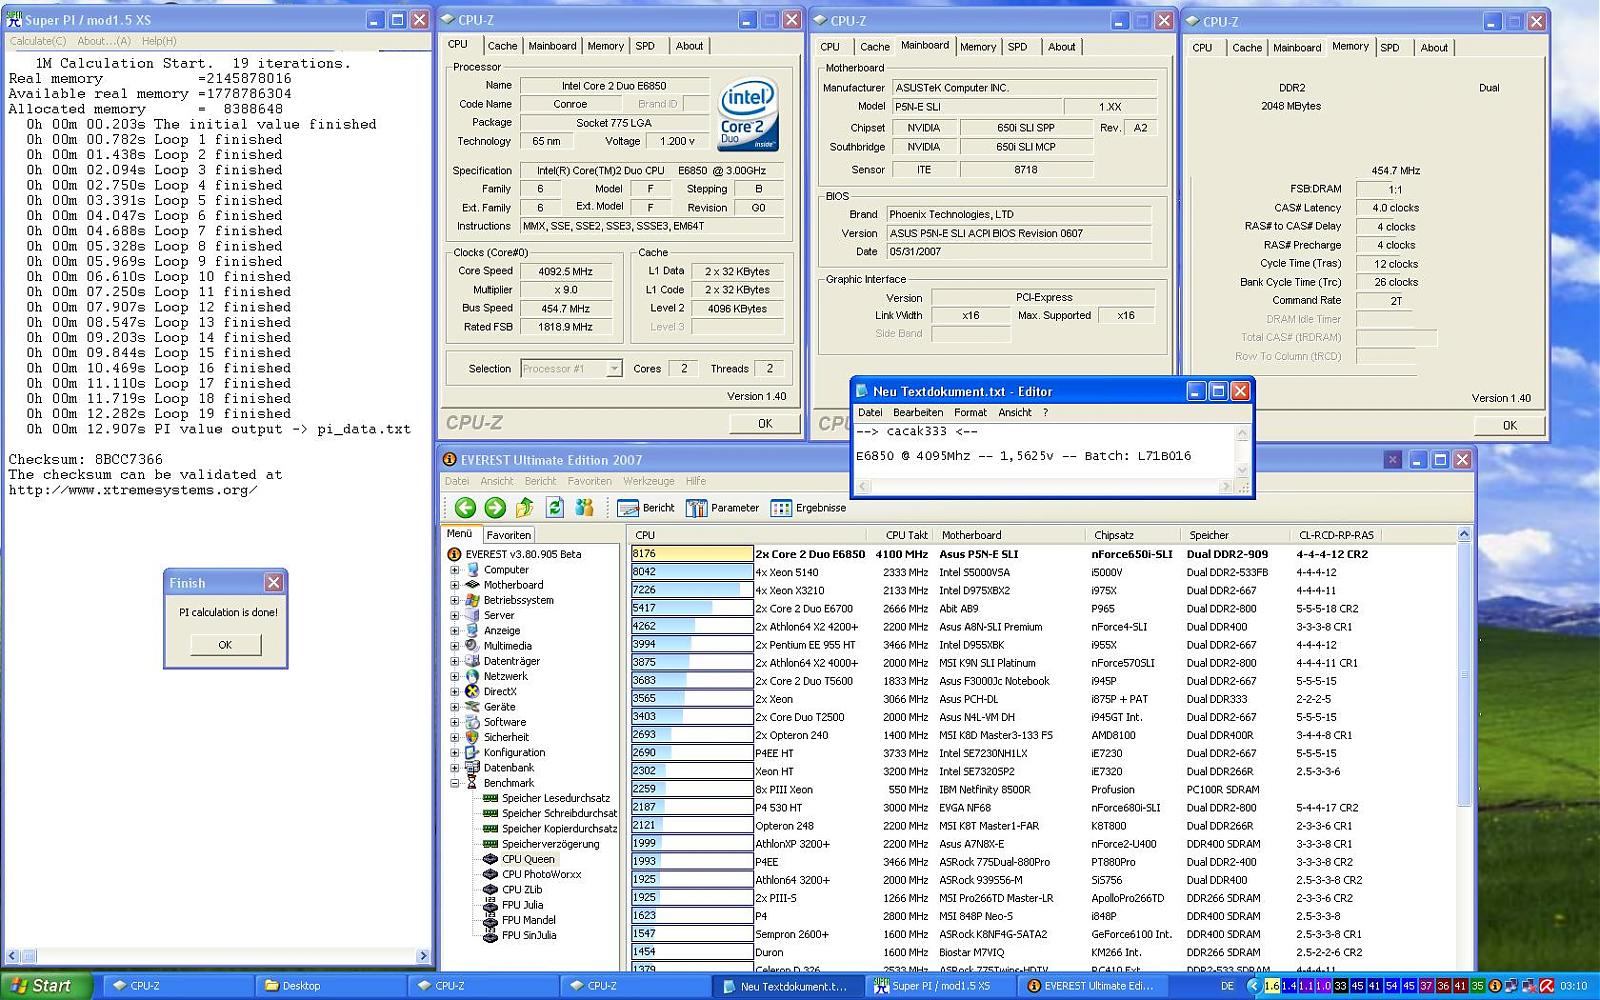Open the Help(H) menu in Super PI
The width and height of the screenshot is (1600, 1000).
tap(159, 41)
